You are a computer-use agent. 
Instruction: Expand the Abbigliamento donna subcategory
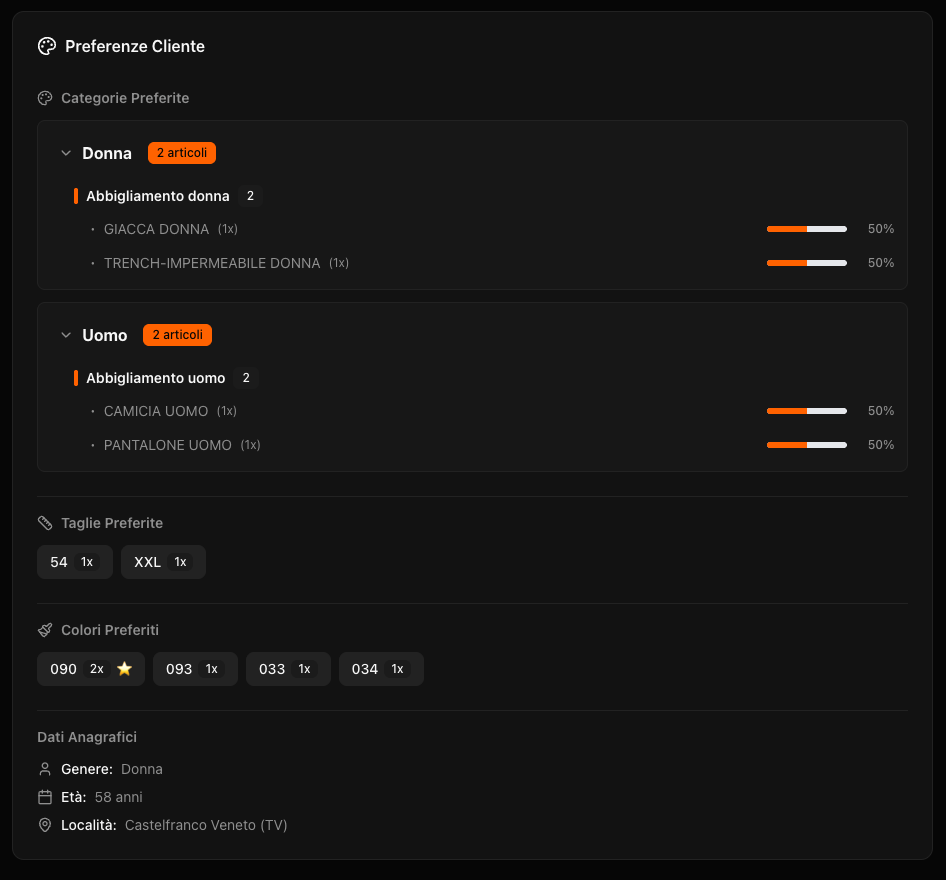click(158, 196)
